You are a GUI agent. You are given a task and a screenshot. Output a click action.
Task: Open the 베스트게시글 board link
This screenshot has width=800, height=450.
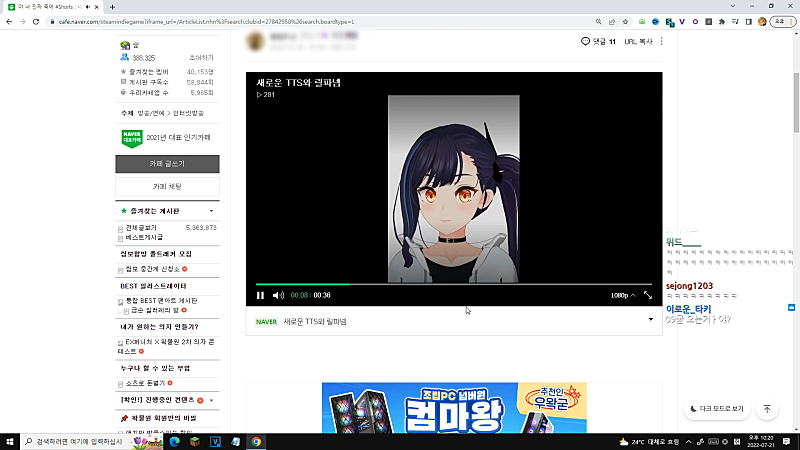coord(144,237)
